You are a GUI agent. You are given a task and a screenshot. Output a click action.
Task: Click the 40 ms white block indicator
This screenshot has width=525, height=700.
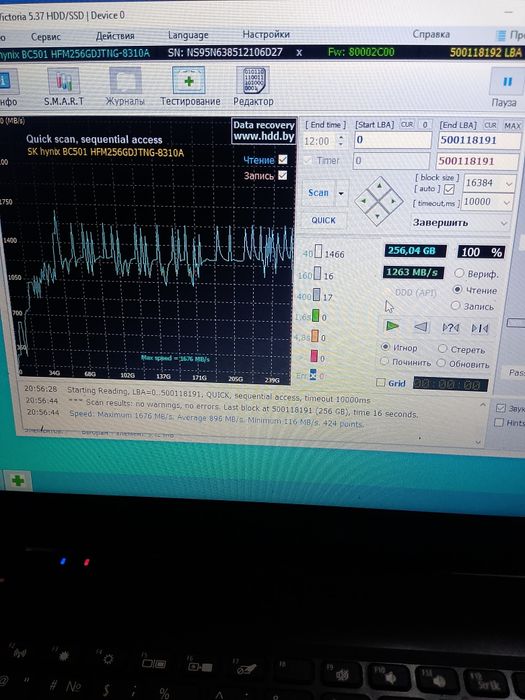pyautogui.click(x=318, y=252)
